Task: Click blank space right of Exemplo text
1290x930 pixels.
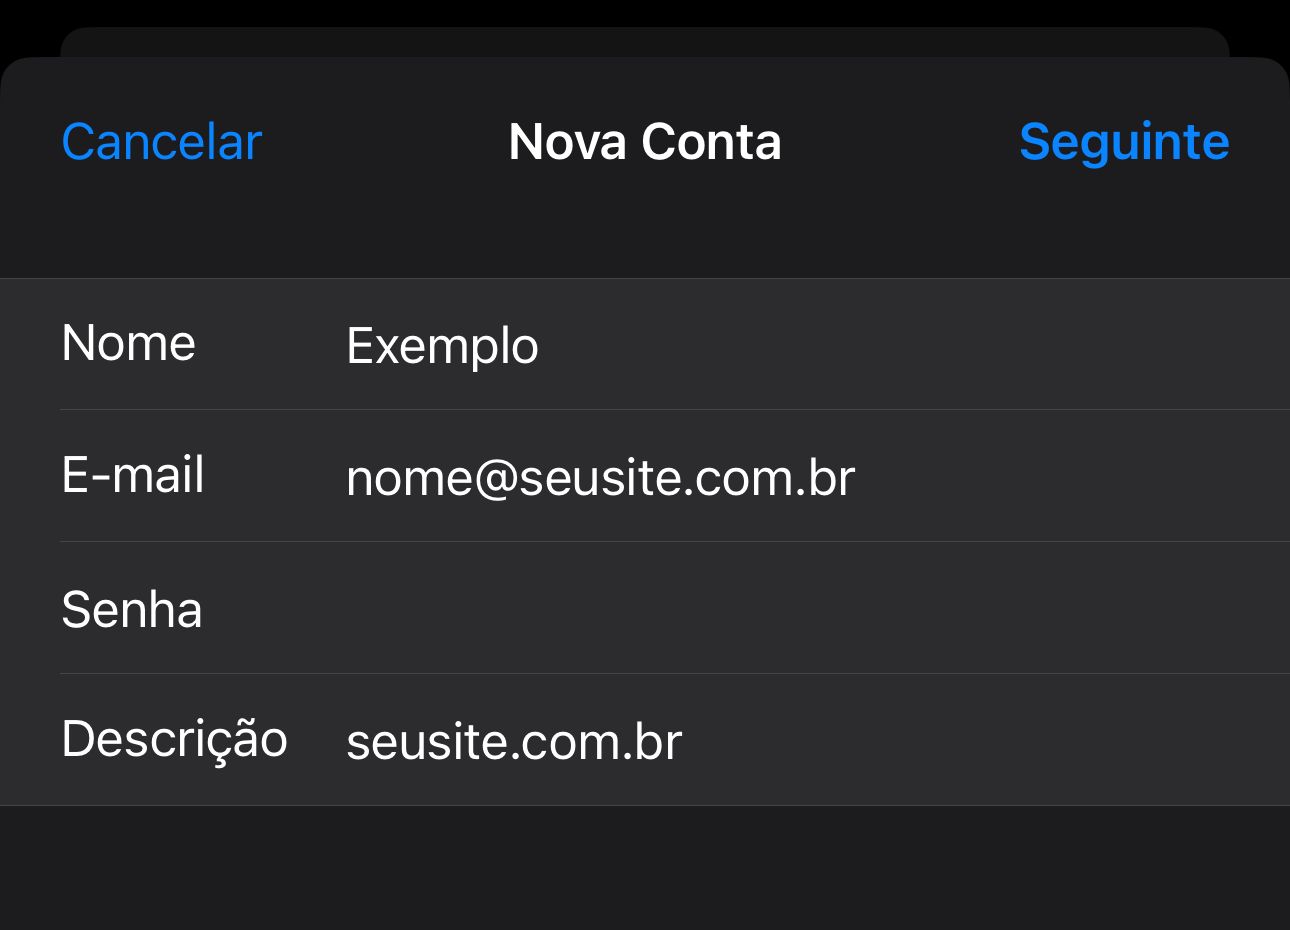Action: click(900, 346)
